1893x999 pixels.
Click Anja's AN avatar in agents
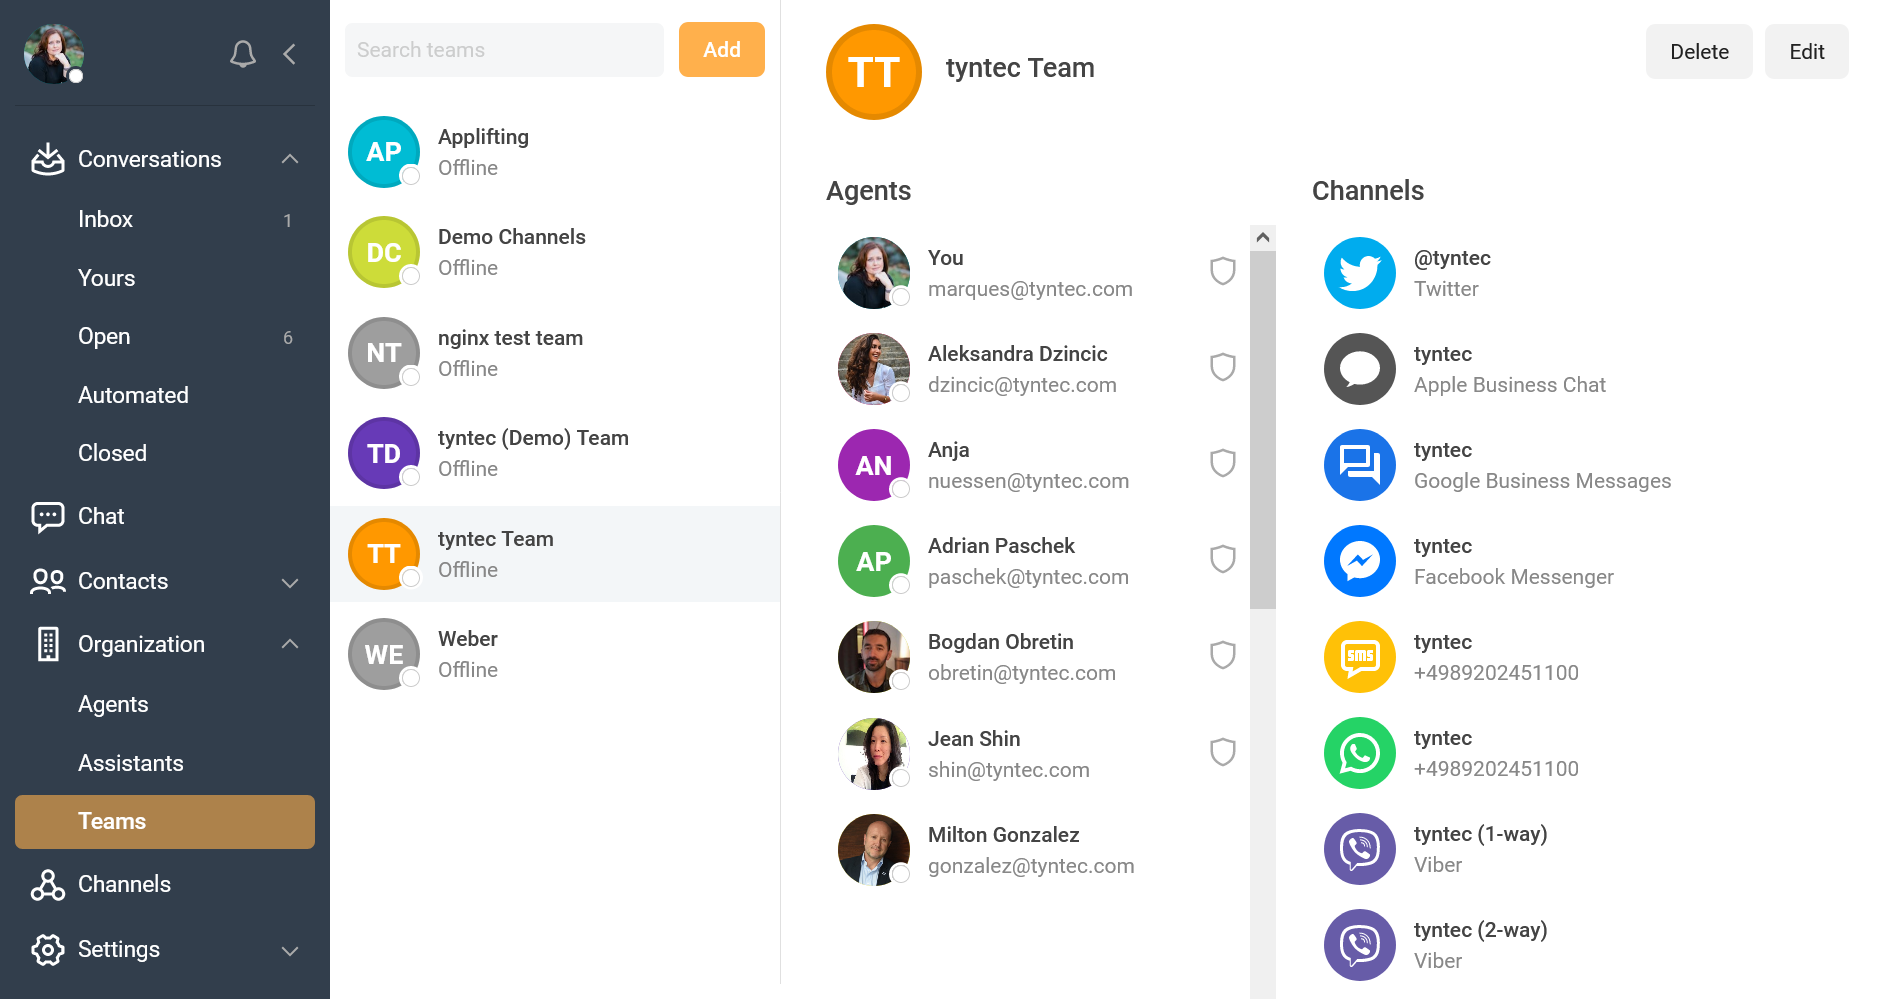click(x=874, y=465)
